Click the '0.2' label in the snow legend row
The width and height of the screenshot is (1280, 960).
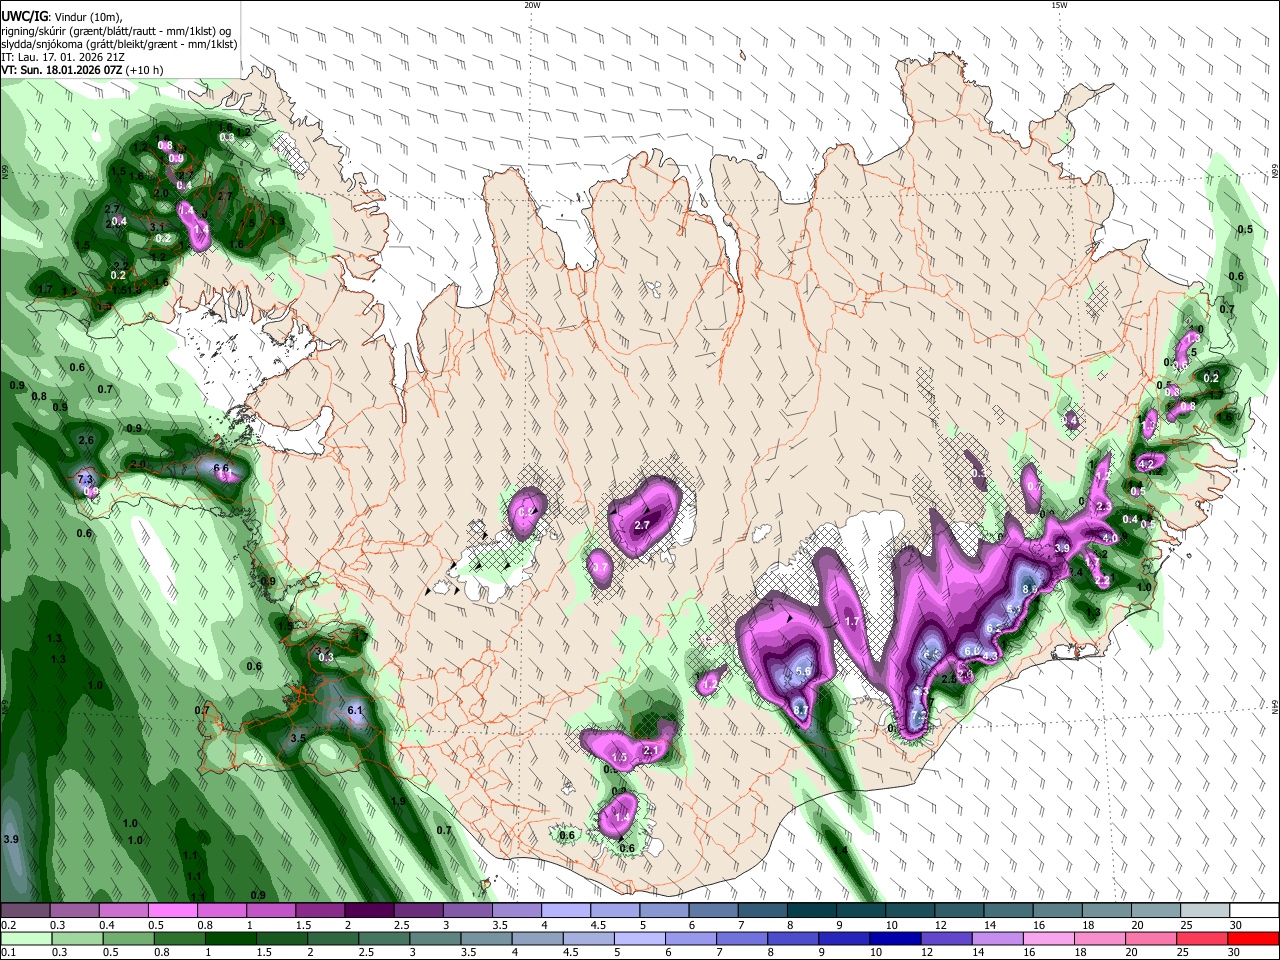[9, 925]
